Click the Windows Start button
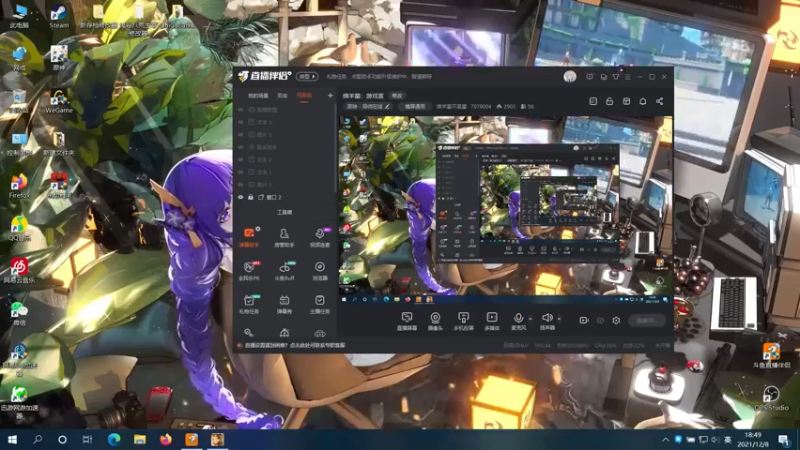Screen dimensions: 800x450 pyautogui.click(x=12, y=439)
